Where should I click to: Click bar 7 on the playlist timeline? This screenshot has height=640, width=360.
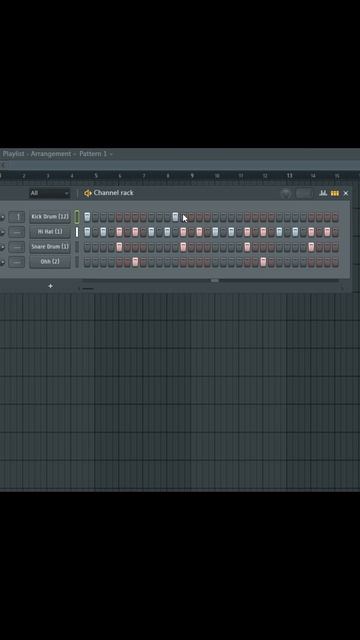click(x=144, y=176)
